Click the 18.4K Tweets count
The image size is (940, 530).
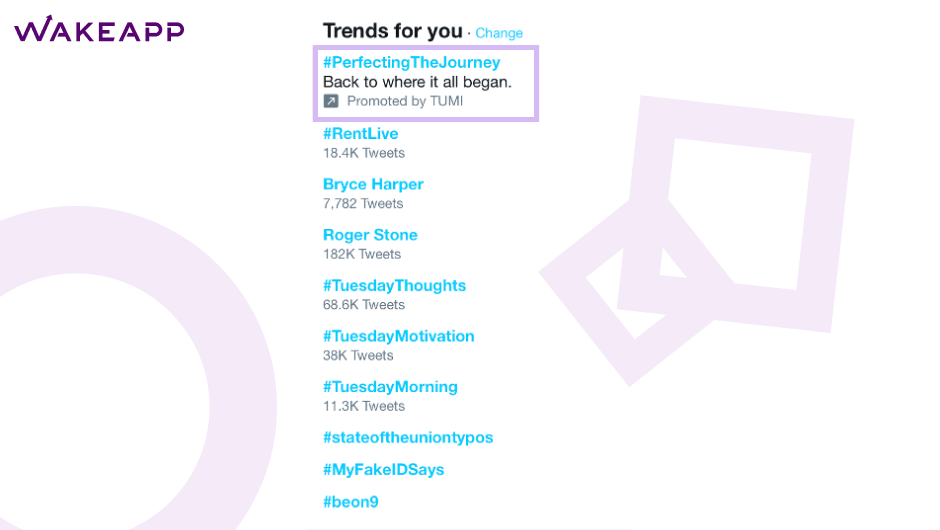tap(364, 153)
